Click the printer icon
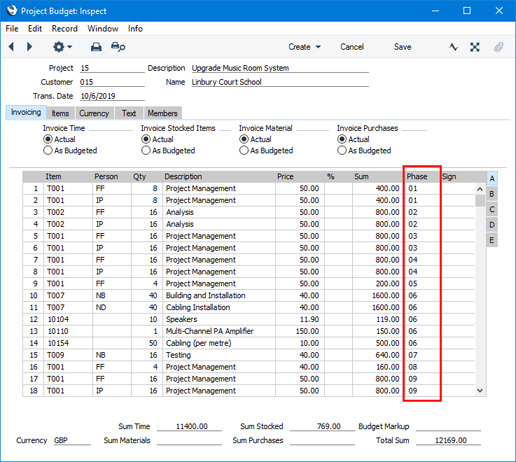The image size is (516, 462). pos(96,47)
